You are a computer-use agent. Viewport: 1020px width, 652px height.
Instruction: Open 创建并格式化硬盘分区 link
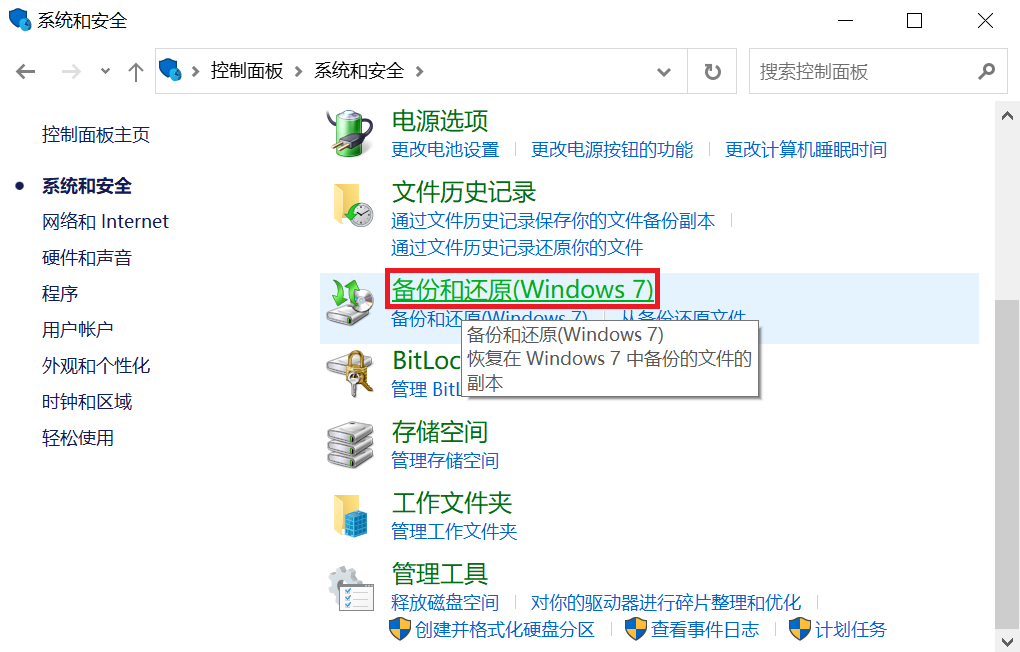click(x=505, y=629)
